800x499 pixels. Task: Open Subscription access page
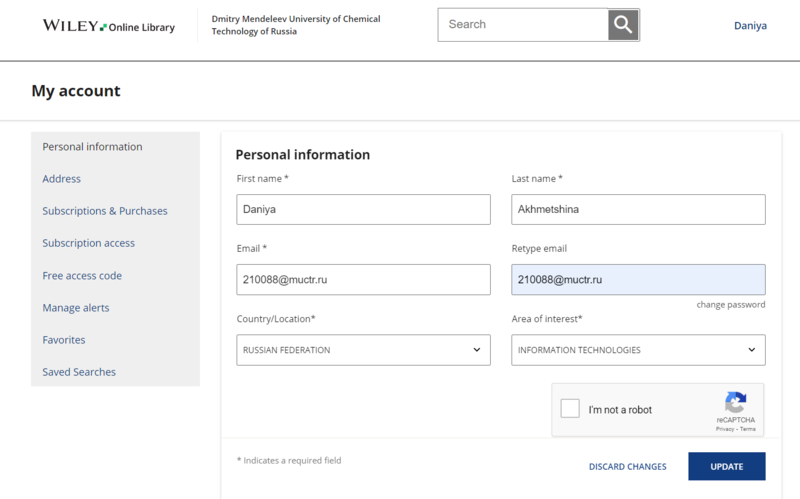click(x=88, y=243)
